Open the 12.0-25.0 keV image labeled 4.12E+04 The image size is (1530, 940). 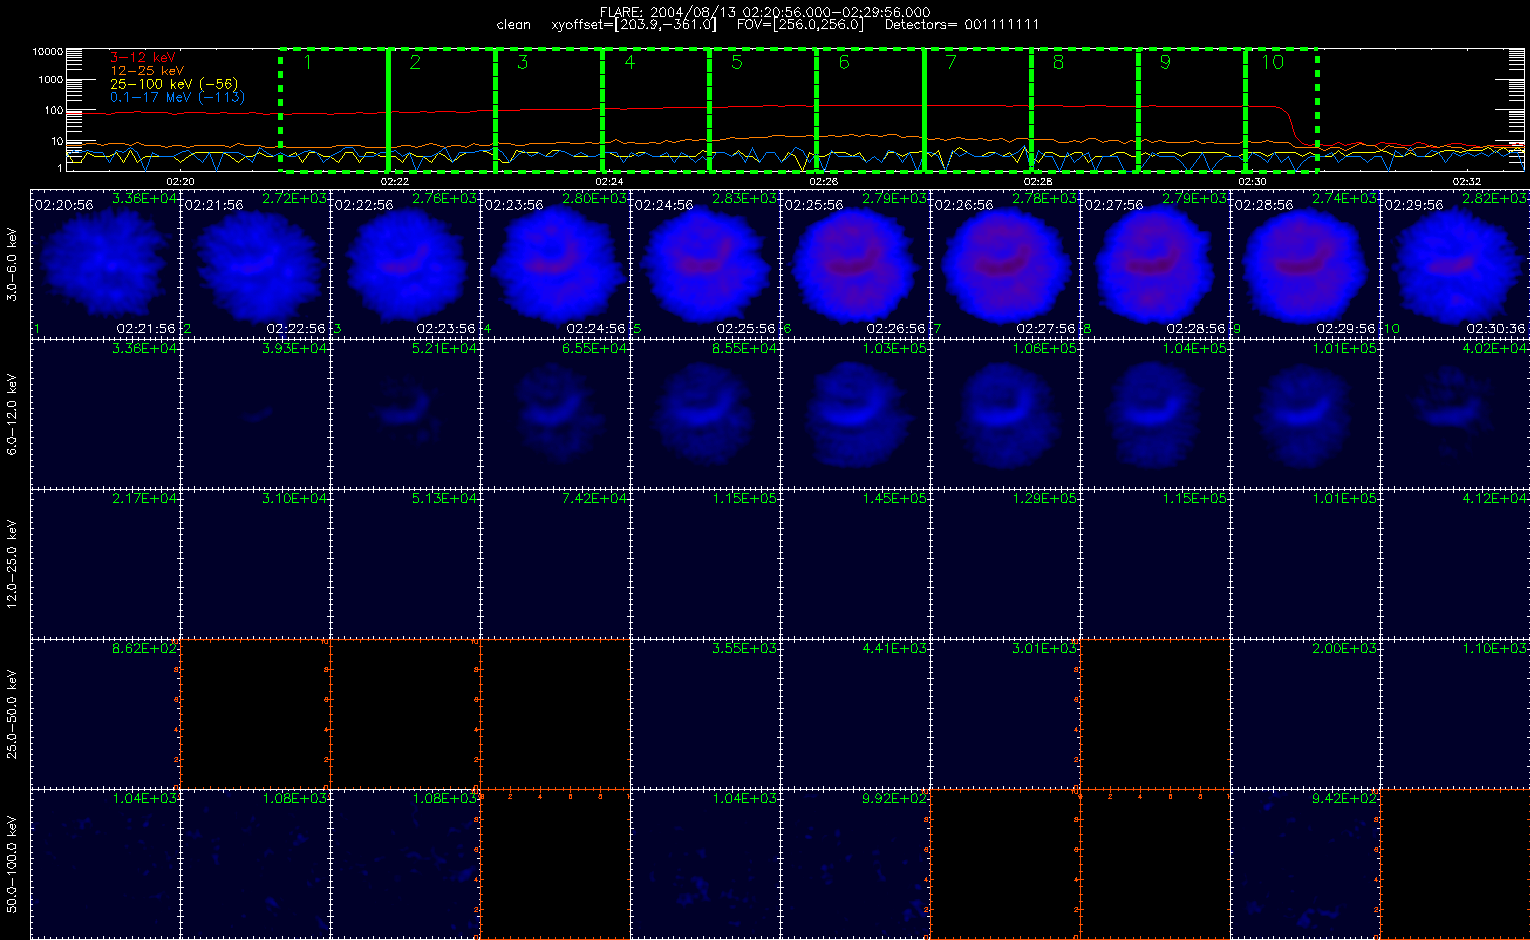[1455, 563]
